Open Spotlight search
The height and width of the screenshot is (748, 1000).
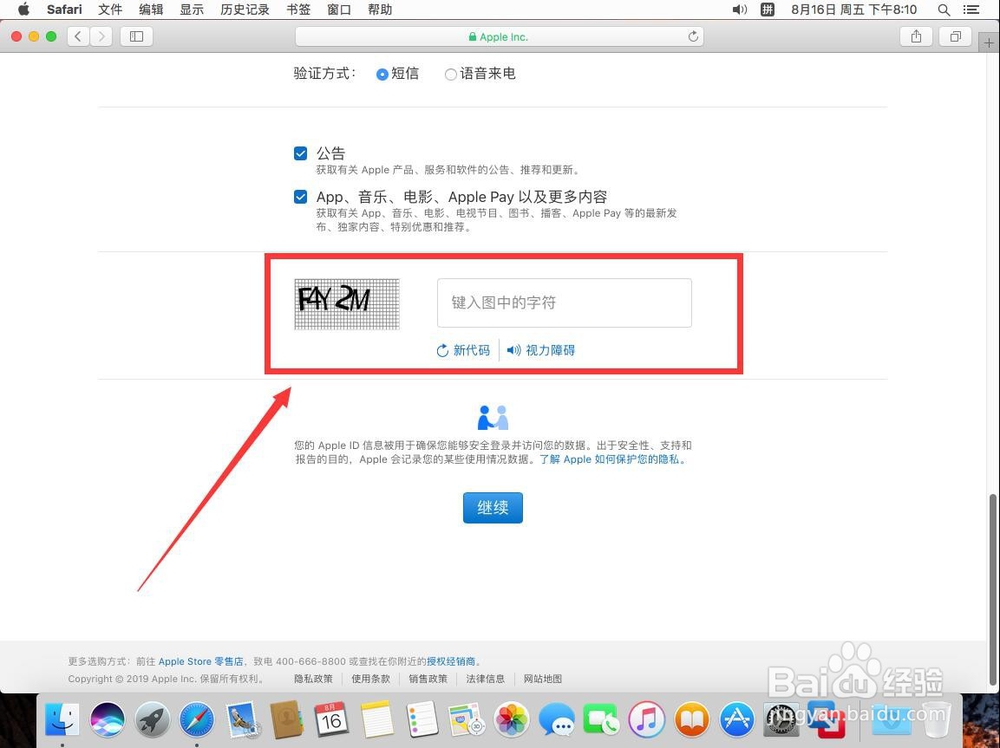(944, 10)
